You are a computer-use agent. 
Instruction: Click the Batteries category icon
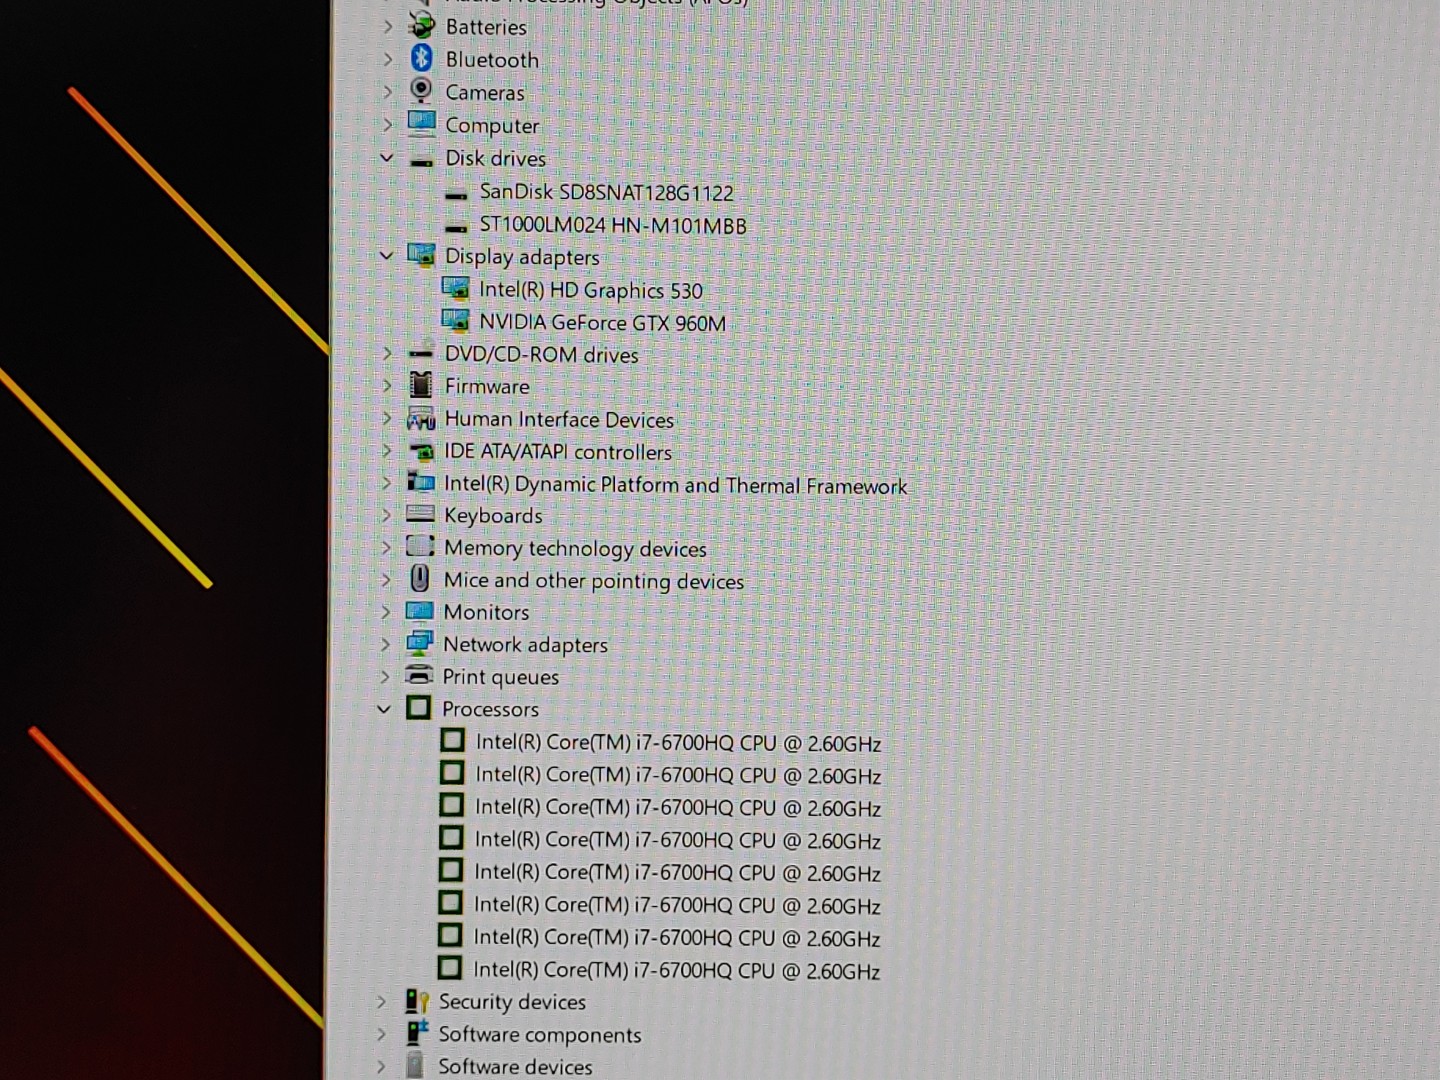tap(422, 26)
